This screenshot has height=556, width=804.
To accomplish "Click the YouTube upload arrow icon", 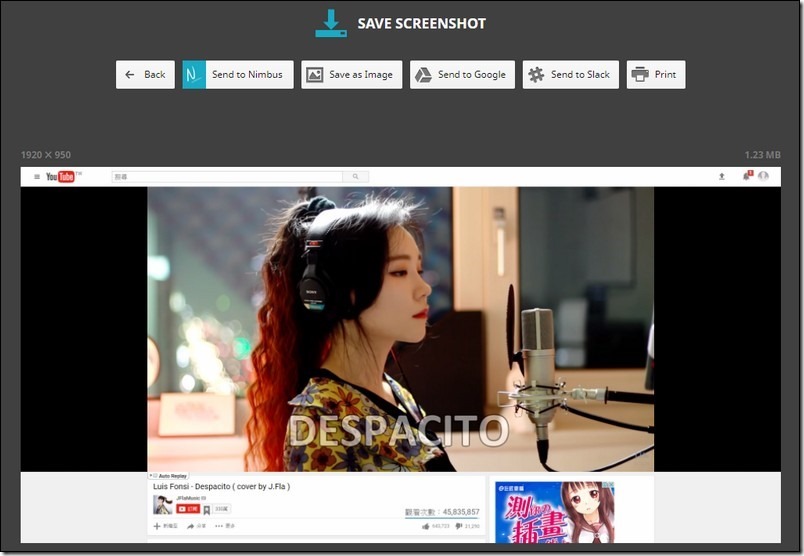I will pos(721,176).
